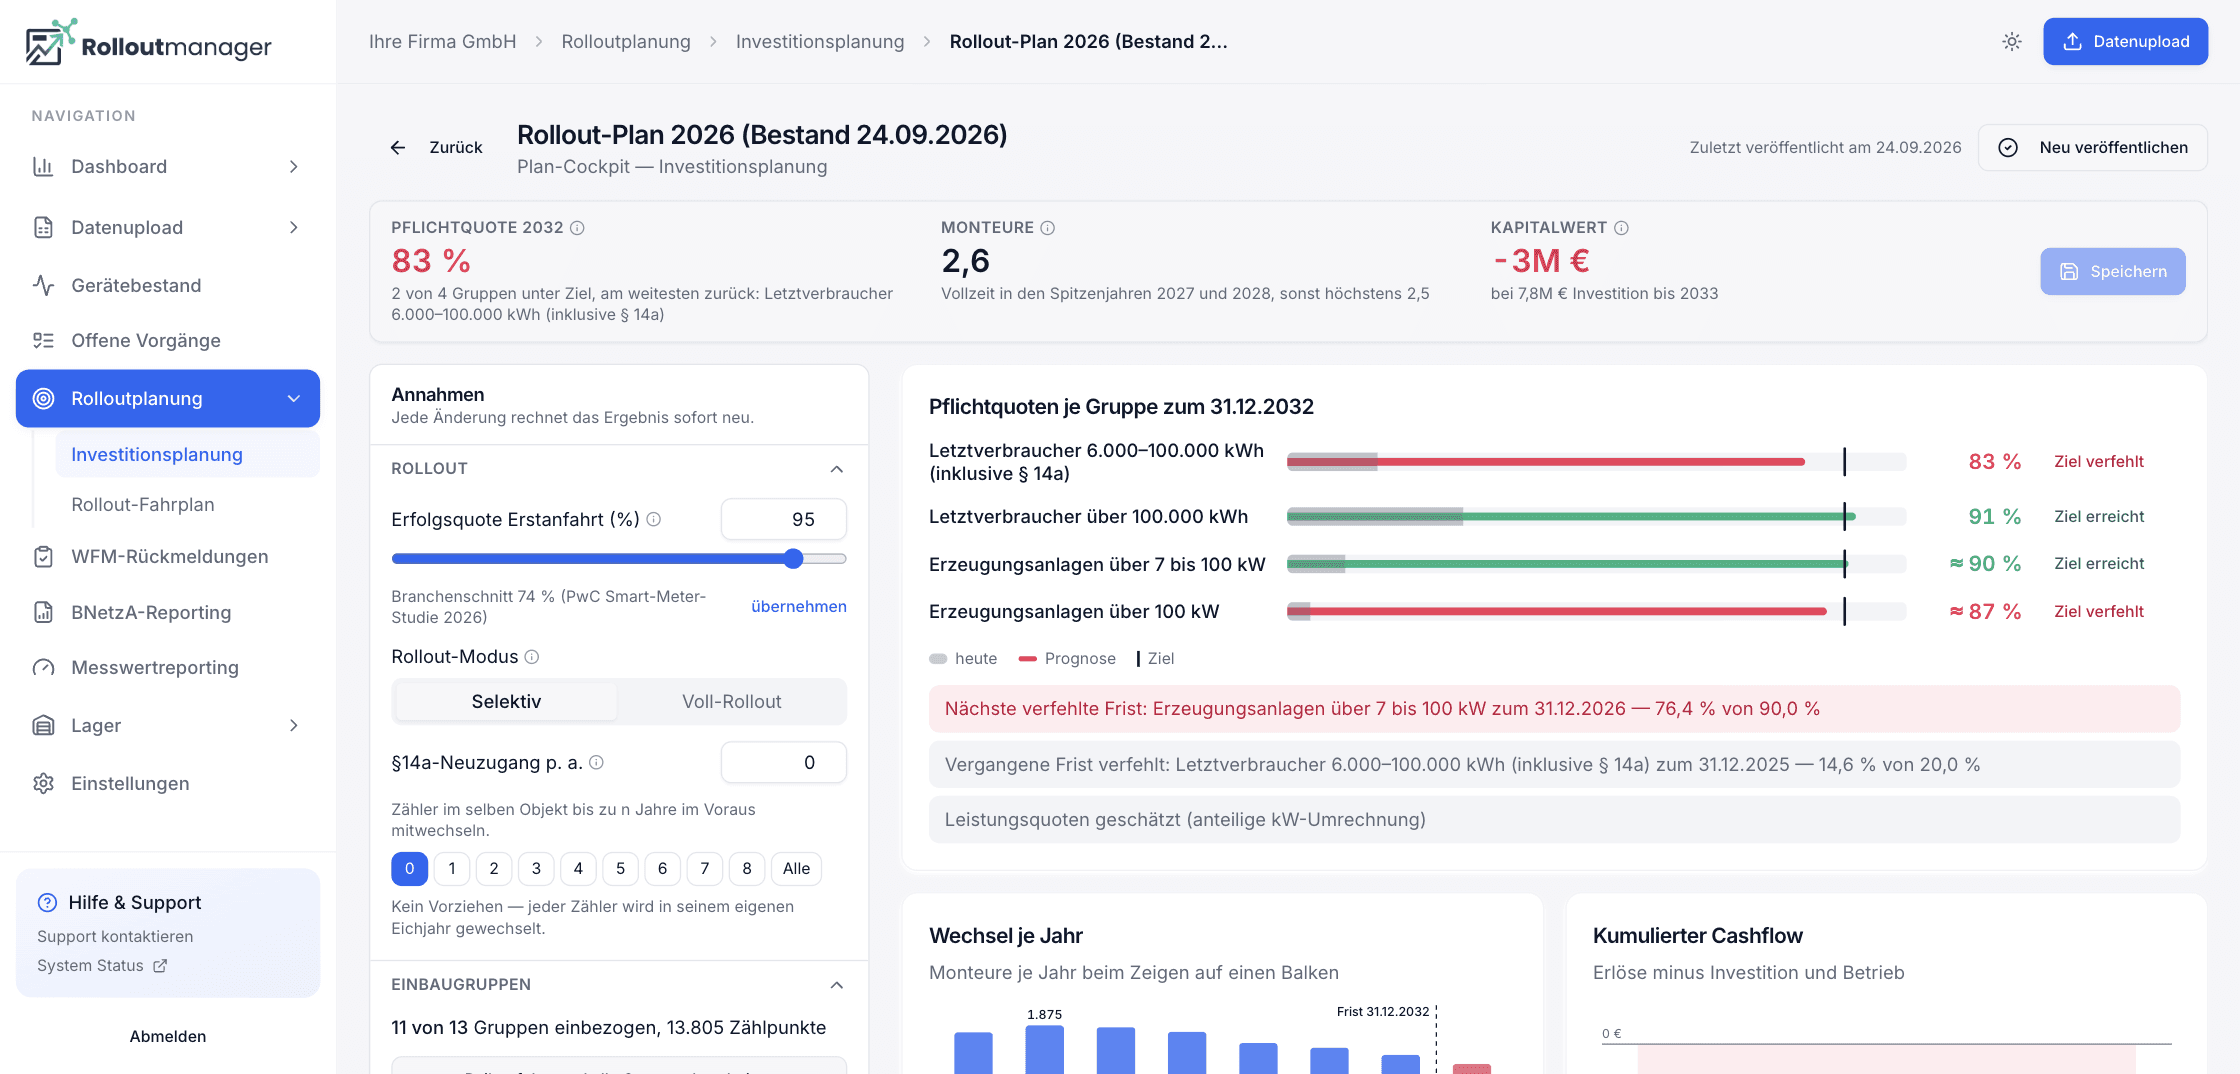This screenshot has height=1074, width=2240.
Task: Collapse the EINBAUGRUPPEN section
Action: [x=837, y=985]
